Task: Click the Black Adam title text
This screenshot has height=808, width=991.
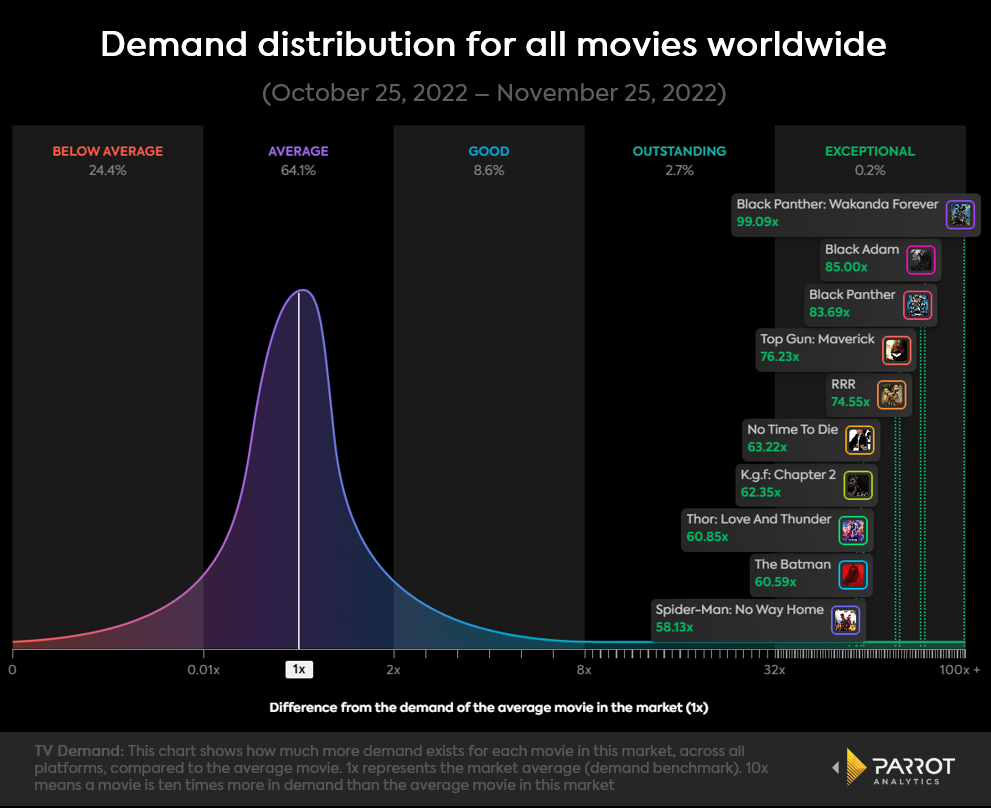Action: 862,250
